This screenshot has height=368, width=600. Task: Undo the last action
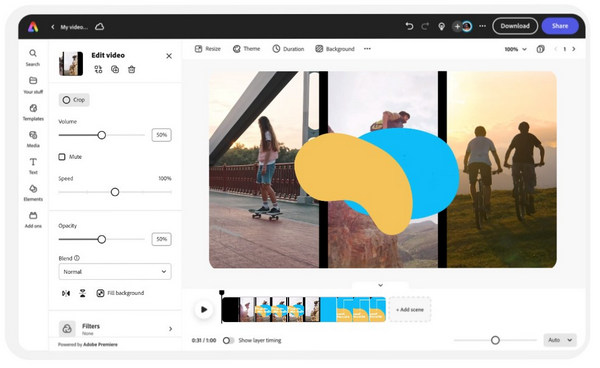tap(409, 26)
